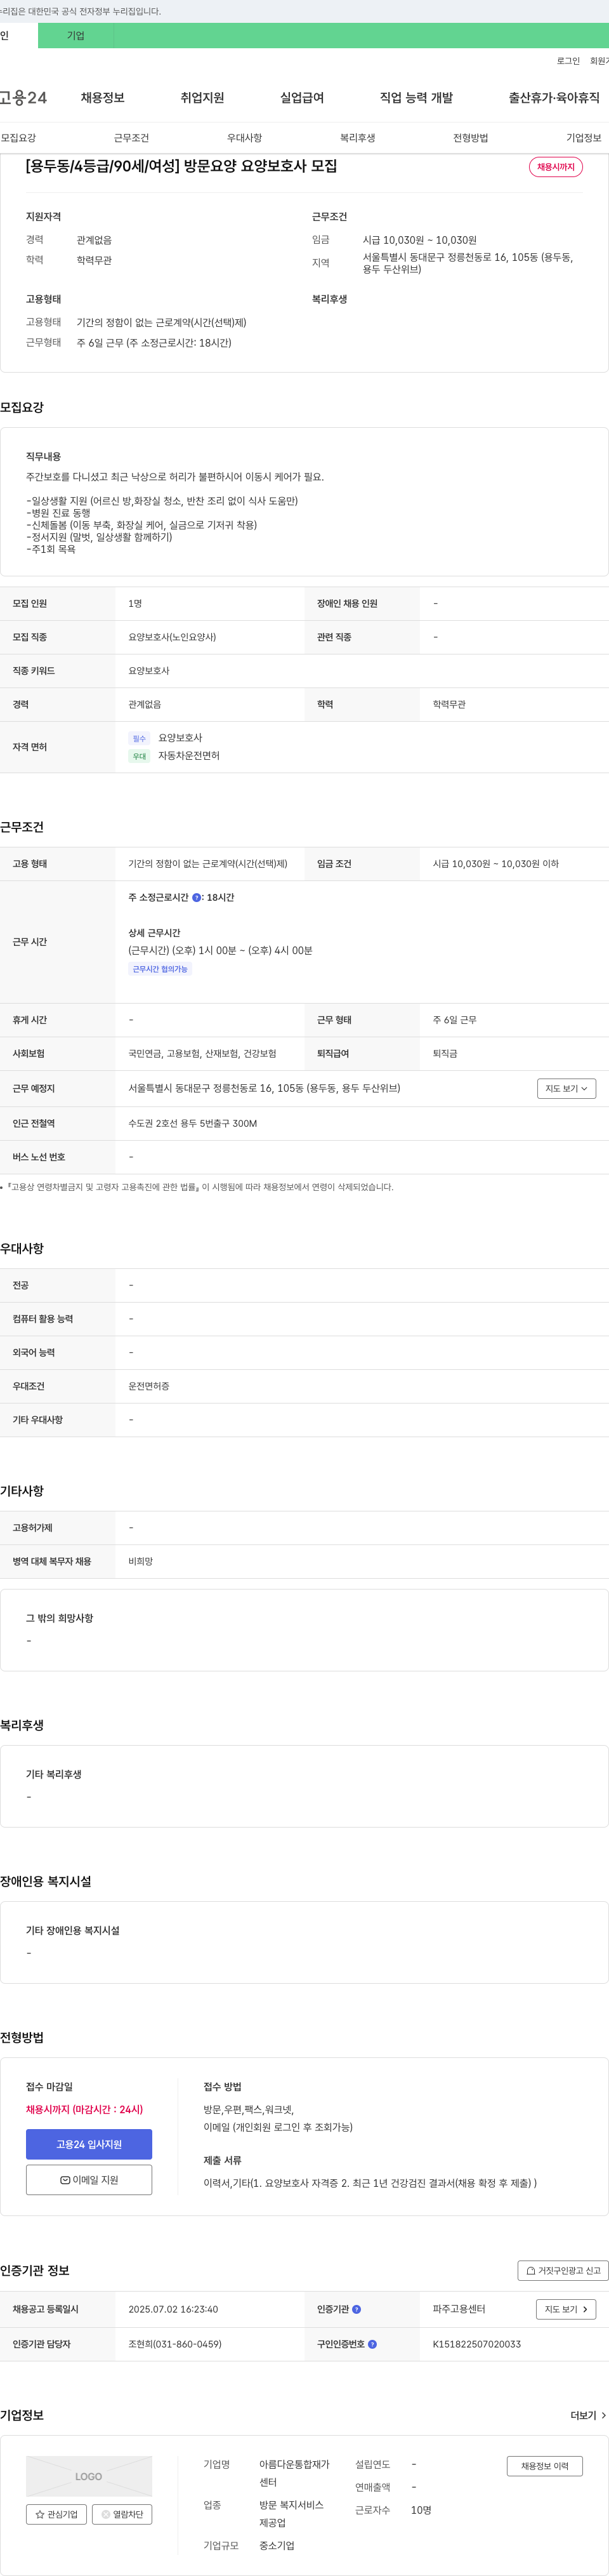Click wage text 시급 10,030원 ~ 10,030원 이하
The height and width of the screenshot is (2576, 609).
tap(496, 864)
